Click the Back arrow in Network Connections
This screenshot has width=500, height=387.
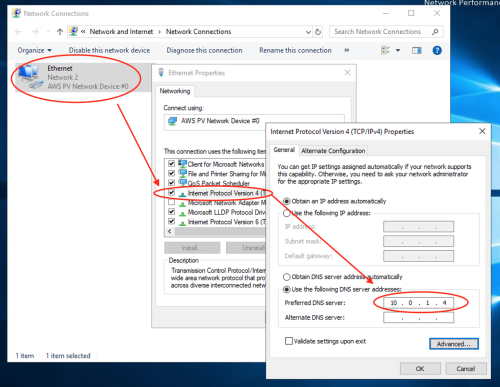[x=18, y=32]
